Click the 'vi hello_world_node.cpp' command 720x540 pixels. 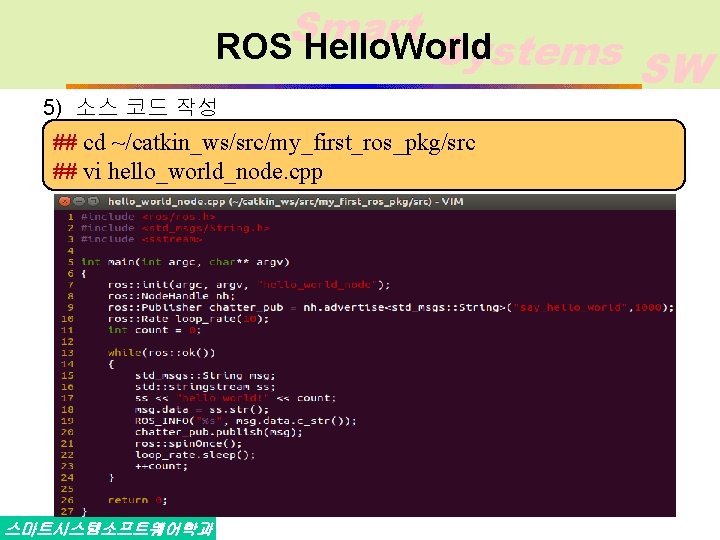[202, 172]
